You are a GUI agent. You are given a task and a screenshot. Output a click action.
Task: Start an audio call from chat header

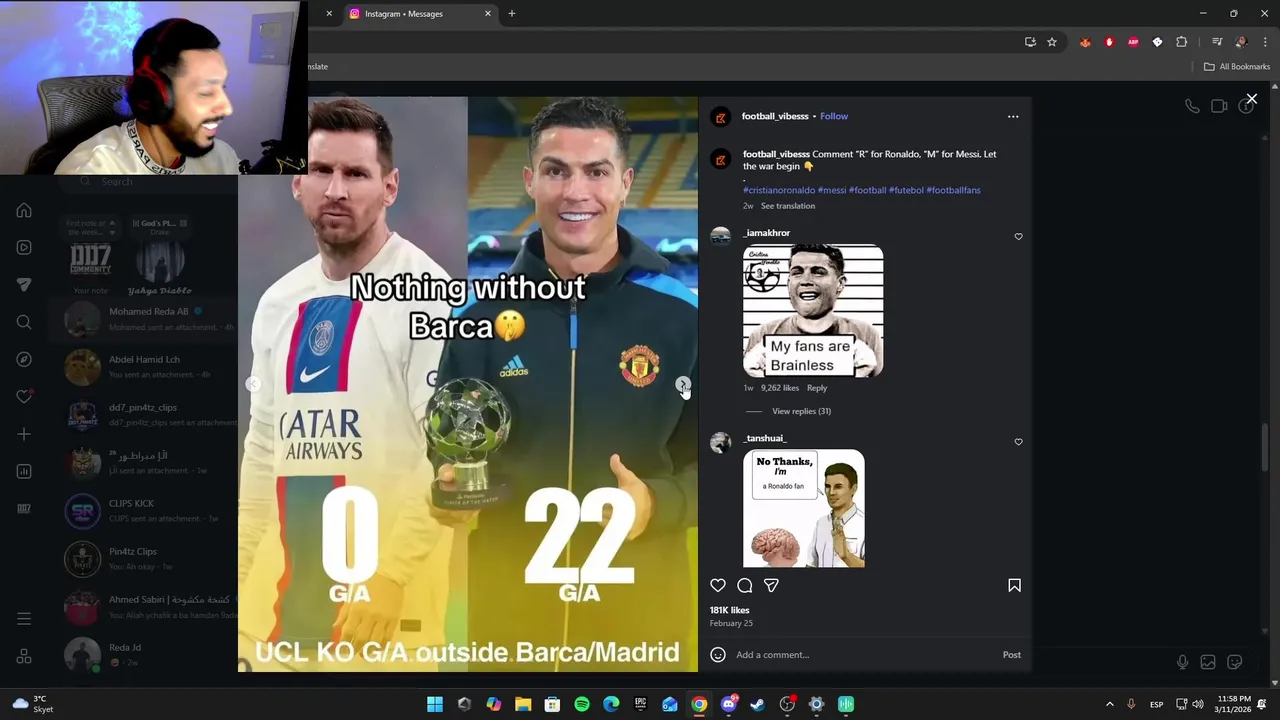click(1192, 106)
